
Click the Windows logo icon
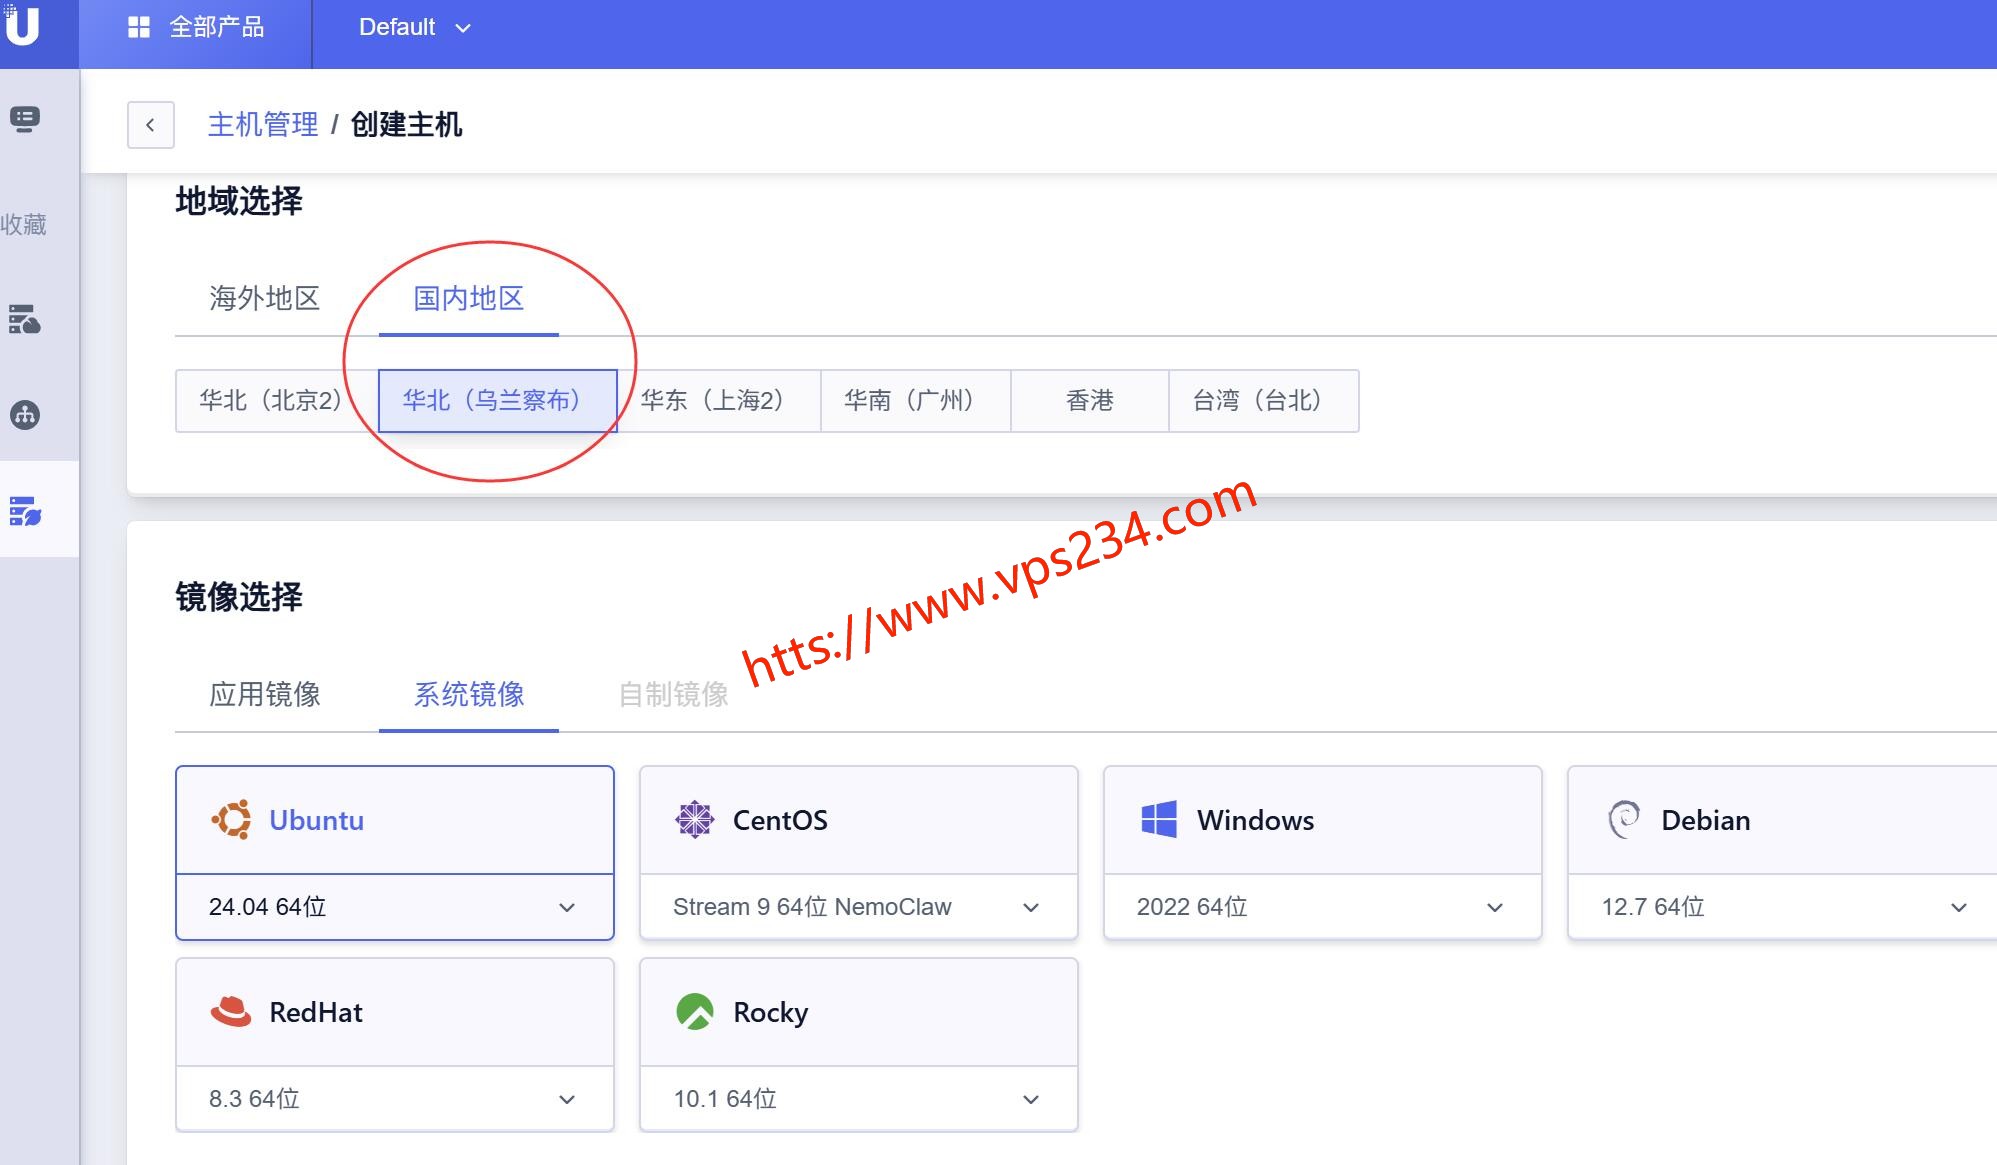click(x=1159, y=820)
